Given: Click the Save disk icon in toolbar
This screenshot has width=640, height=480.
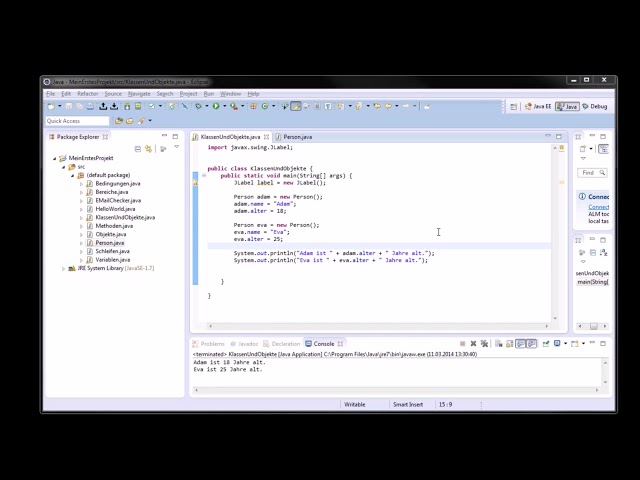Looking at the screenshot, I should tap(69, 106).
